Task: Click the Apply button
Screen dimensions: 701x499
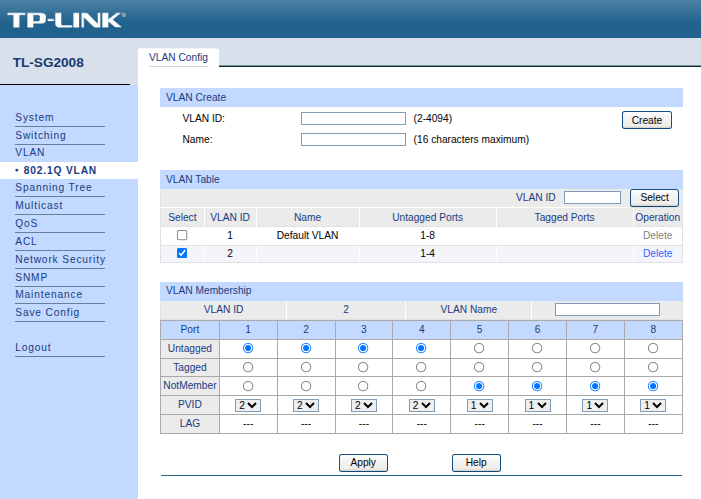Action: pyautogui.click(x=363, y=462)
